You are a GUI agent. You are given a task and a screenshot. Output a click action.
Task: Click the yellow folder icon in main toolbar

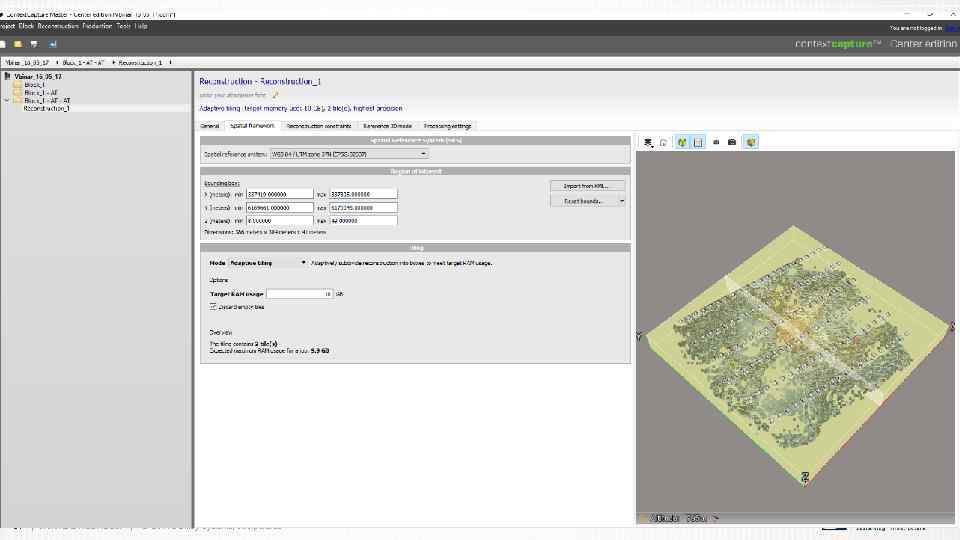coord(17,44)
